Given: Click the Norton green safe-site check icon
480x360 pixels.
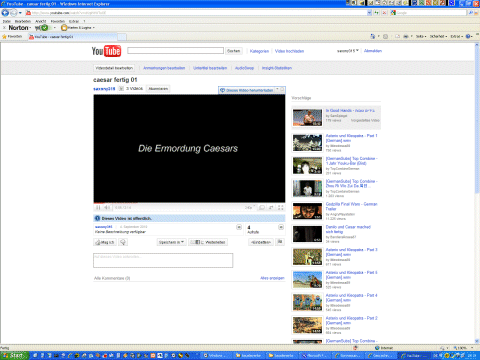Looking at the screenshot, I should pos(44,28).
